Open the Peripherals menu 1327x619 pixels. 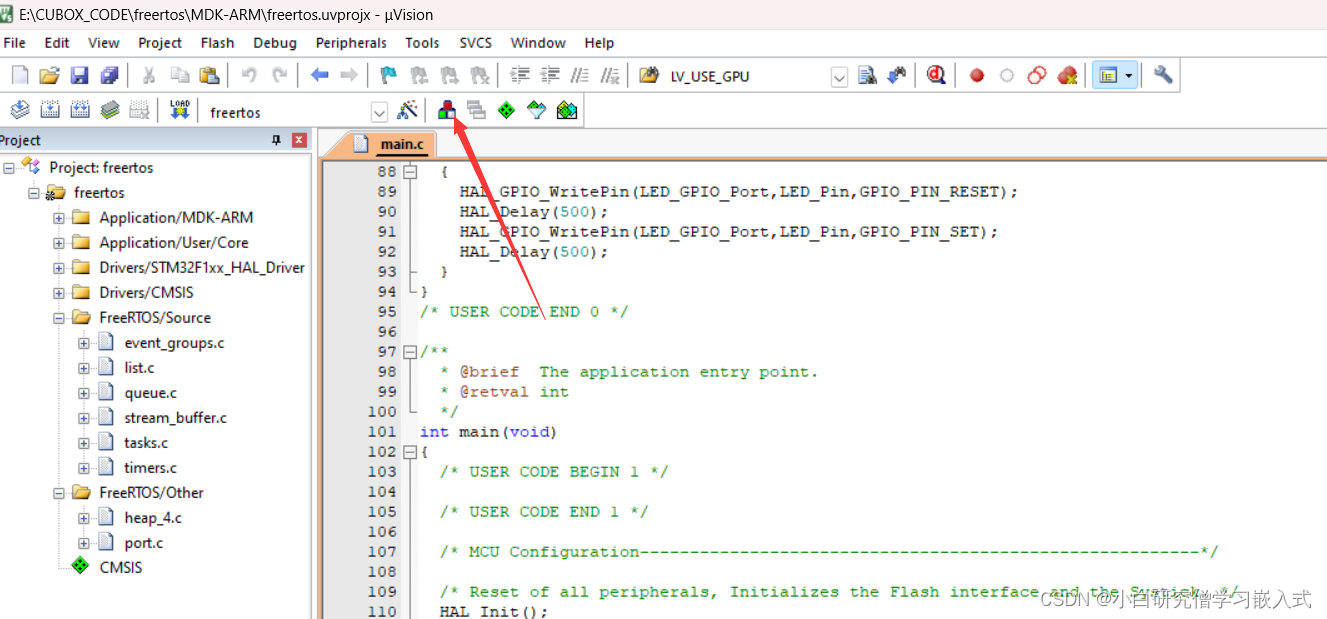pyautogui.click(x=351, y=43)
